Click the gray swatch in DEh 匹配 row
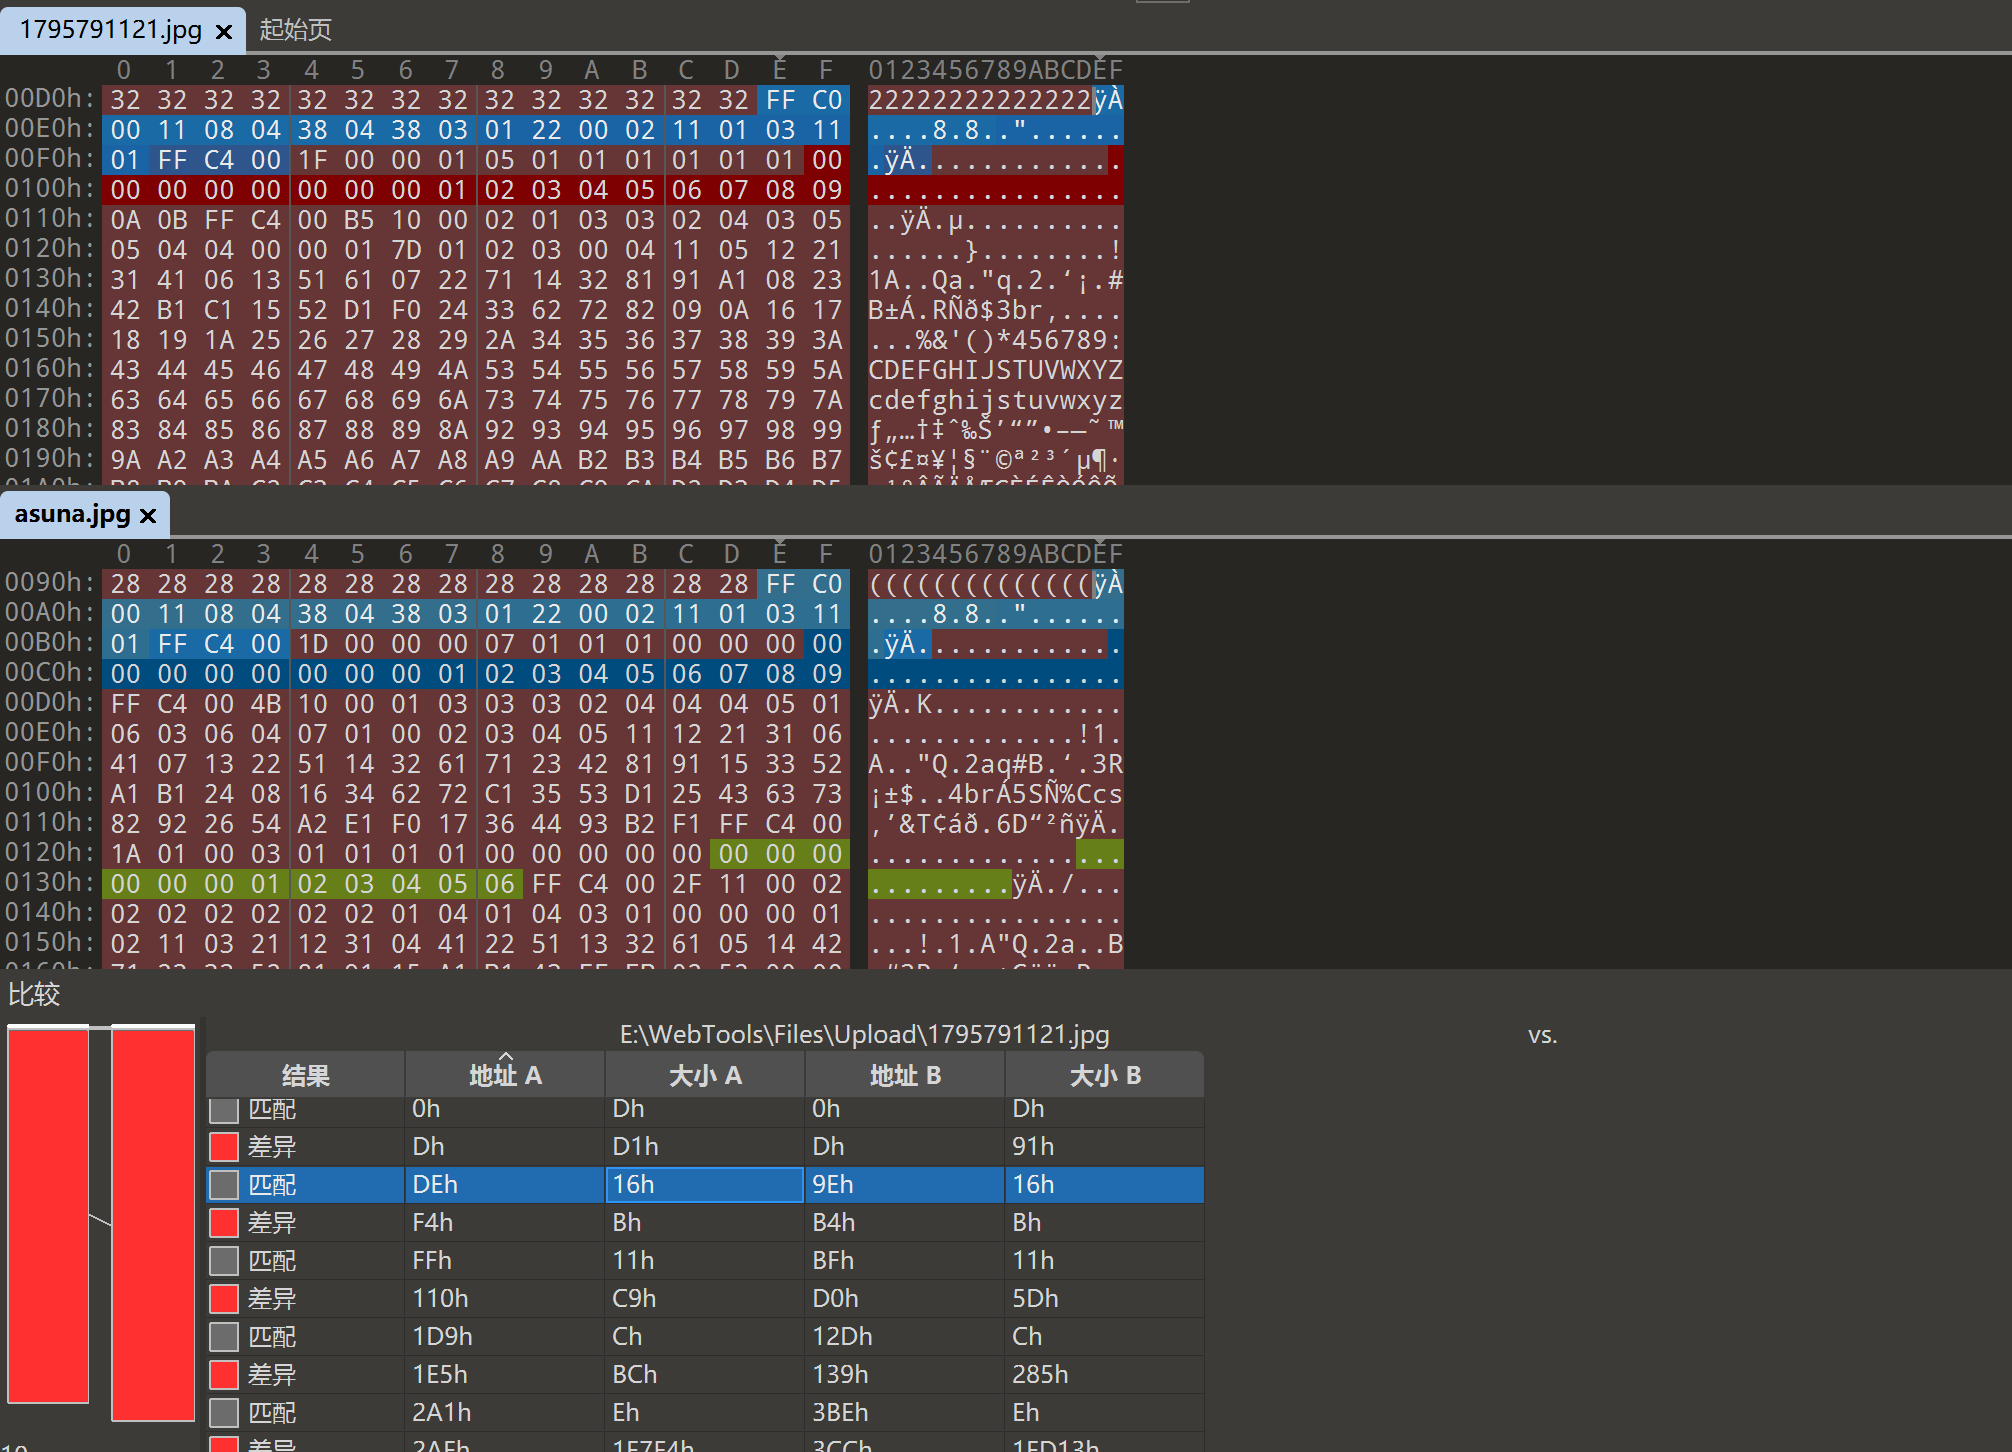 point(224,1185)
